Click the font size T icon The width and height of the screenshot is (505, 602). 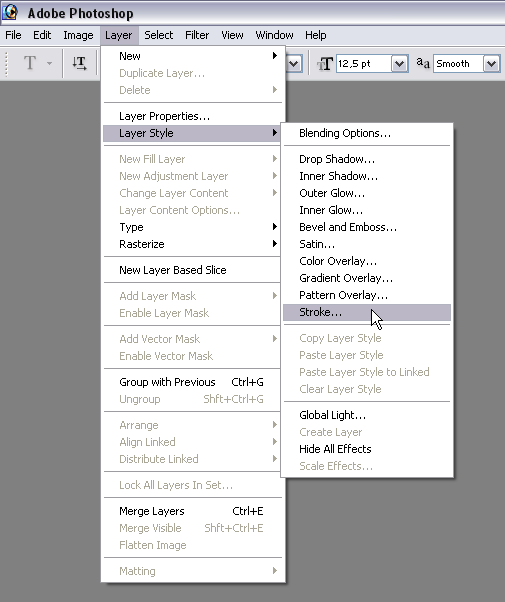click(x=325, y=64)
